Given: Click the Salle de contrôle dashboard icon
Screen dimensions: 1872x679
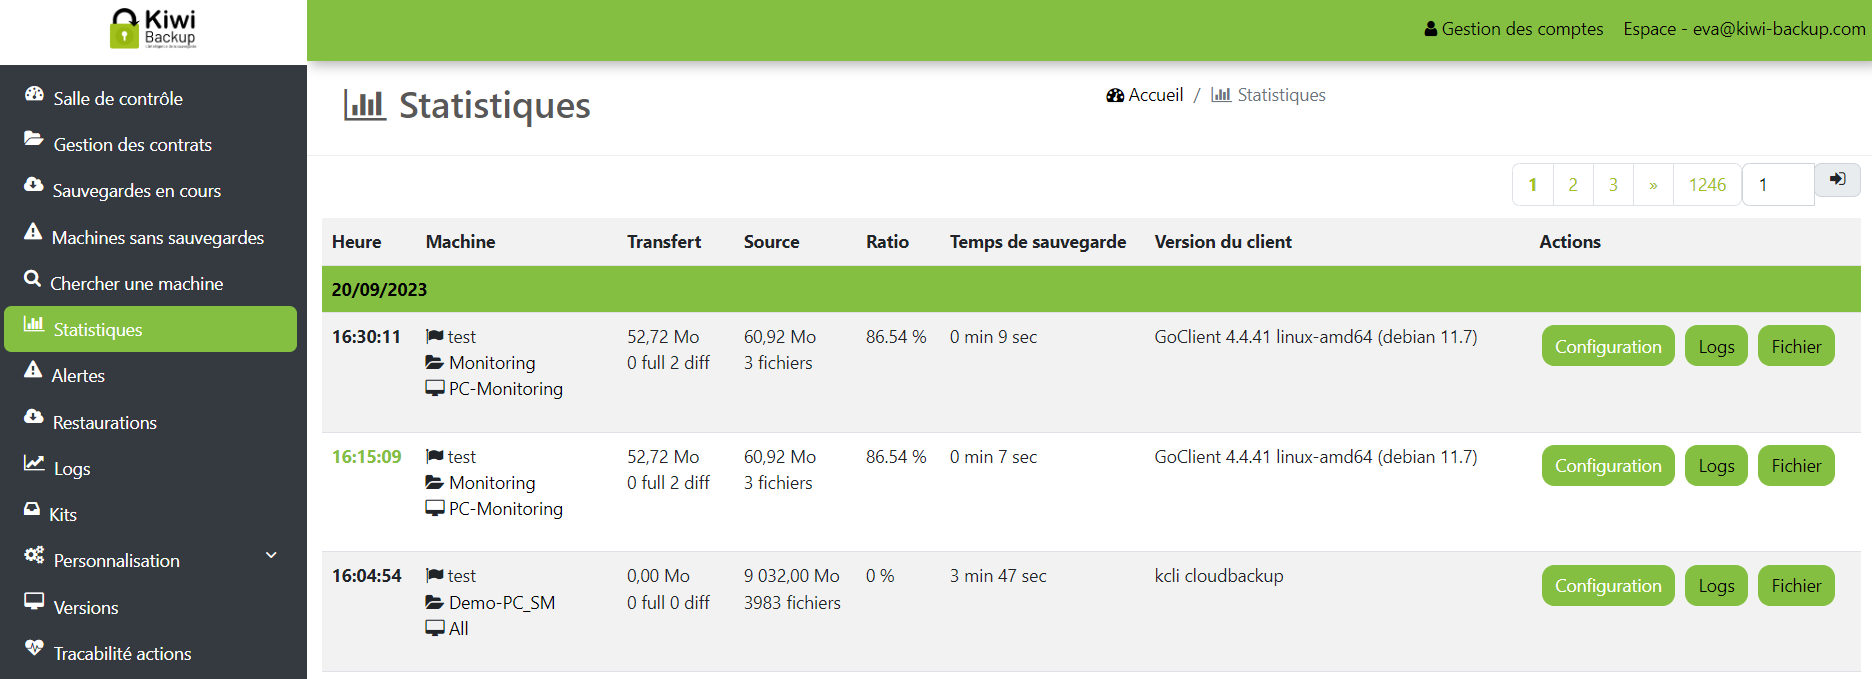Looking at the screenshot, I should click(34, 94).
